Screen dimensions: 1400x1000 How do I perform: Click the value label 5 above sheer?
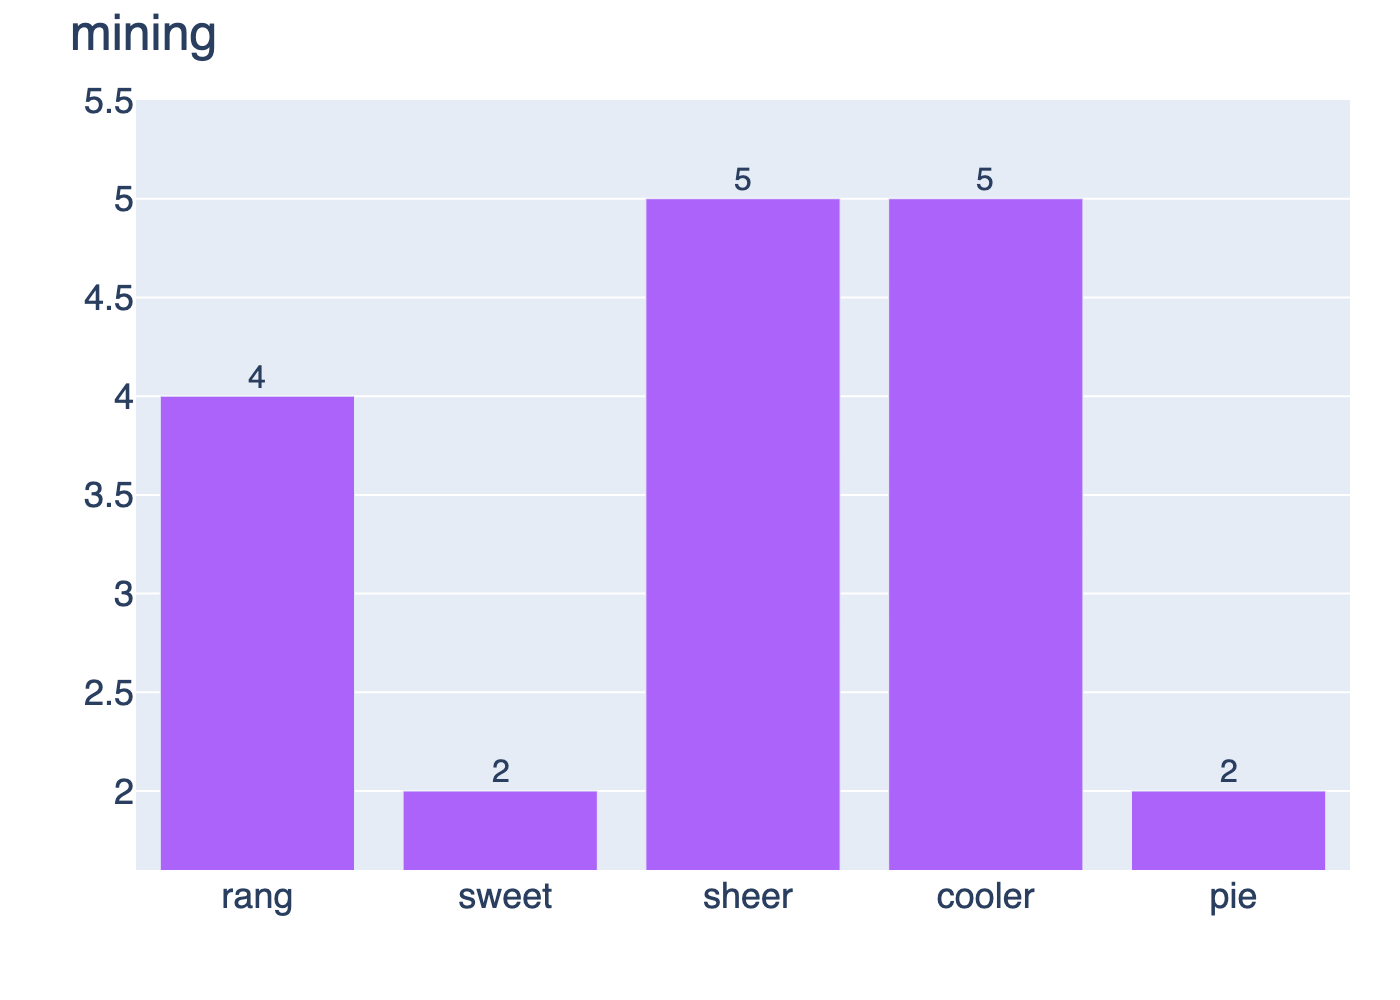(742, 180)
